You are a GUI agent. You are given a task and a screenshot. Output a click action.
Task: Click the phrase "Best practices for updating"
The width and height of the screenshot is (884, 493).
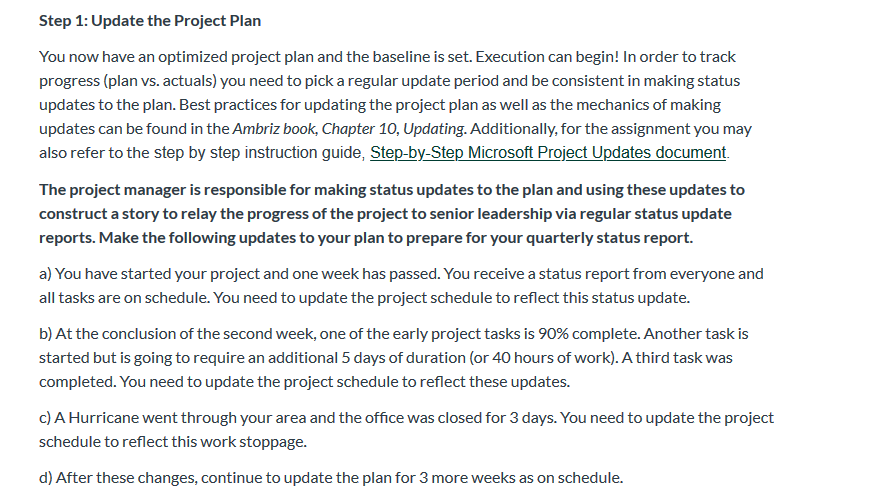[x=272, y=105]
